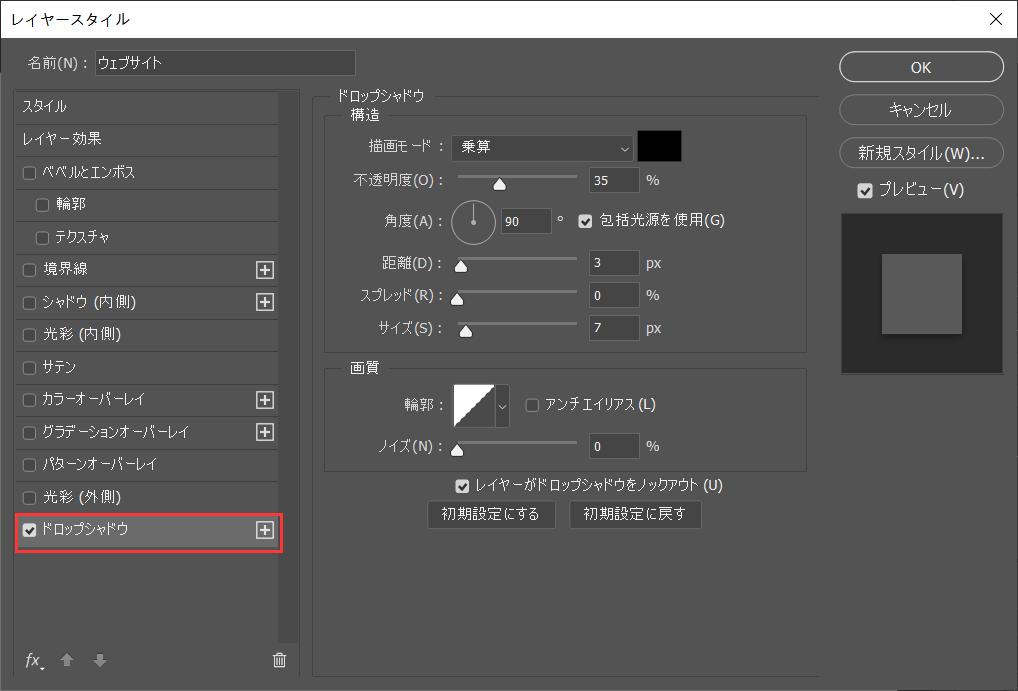Click the fx add effect icon
Image resolution: width=1018 pixels, height=691 pixels.
click(x=34, y=660)
